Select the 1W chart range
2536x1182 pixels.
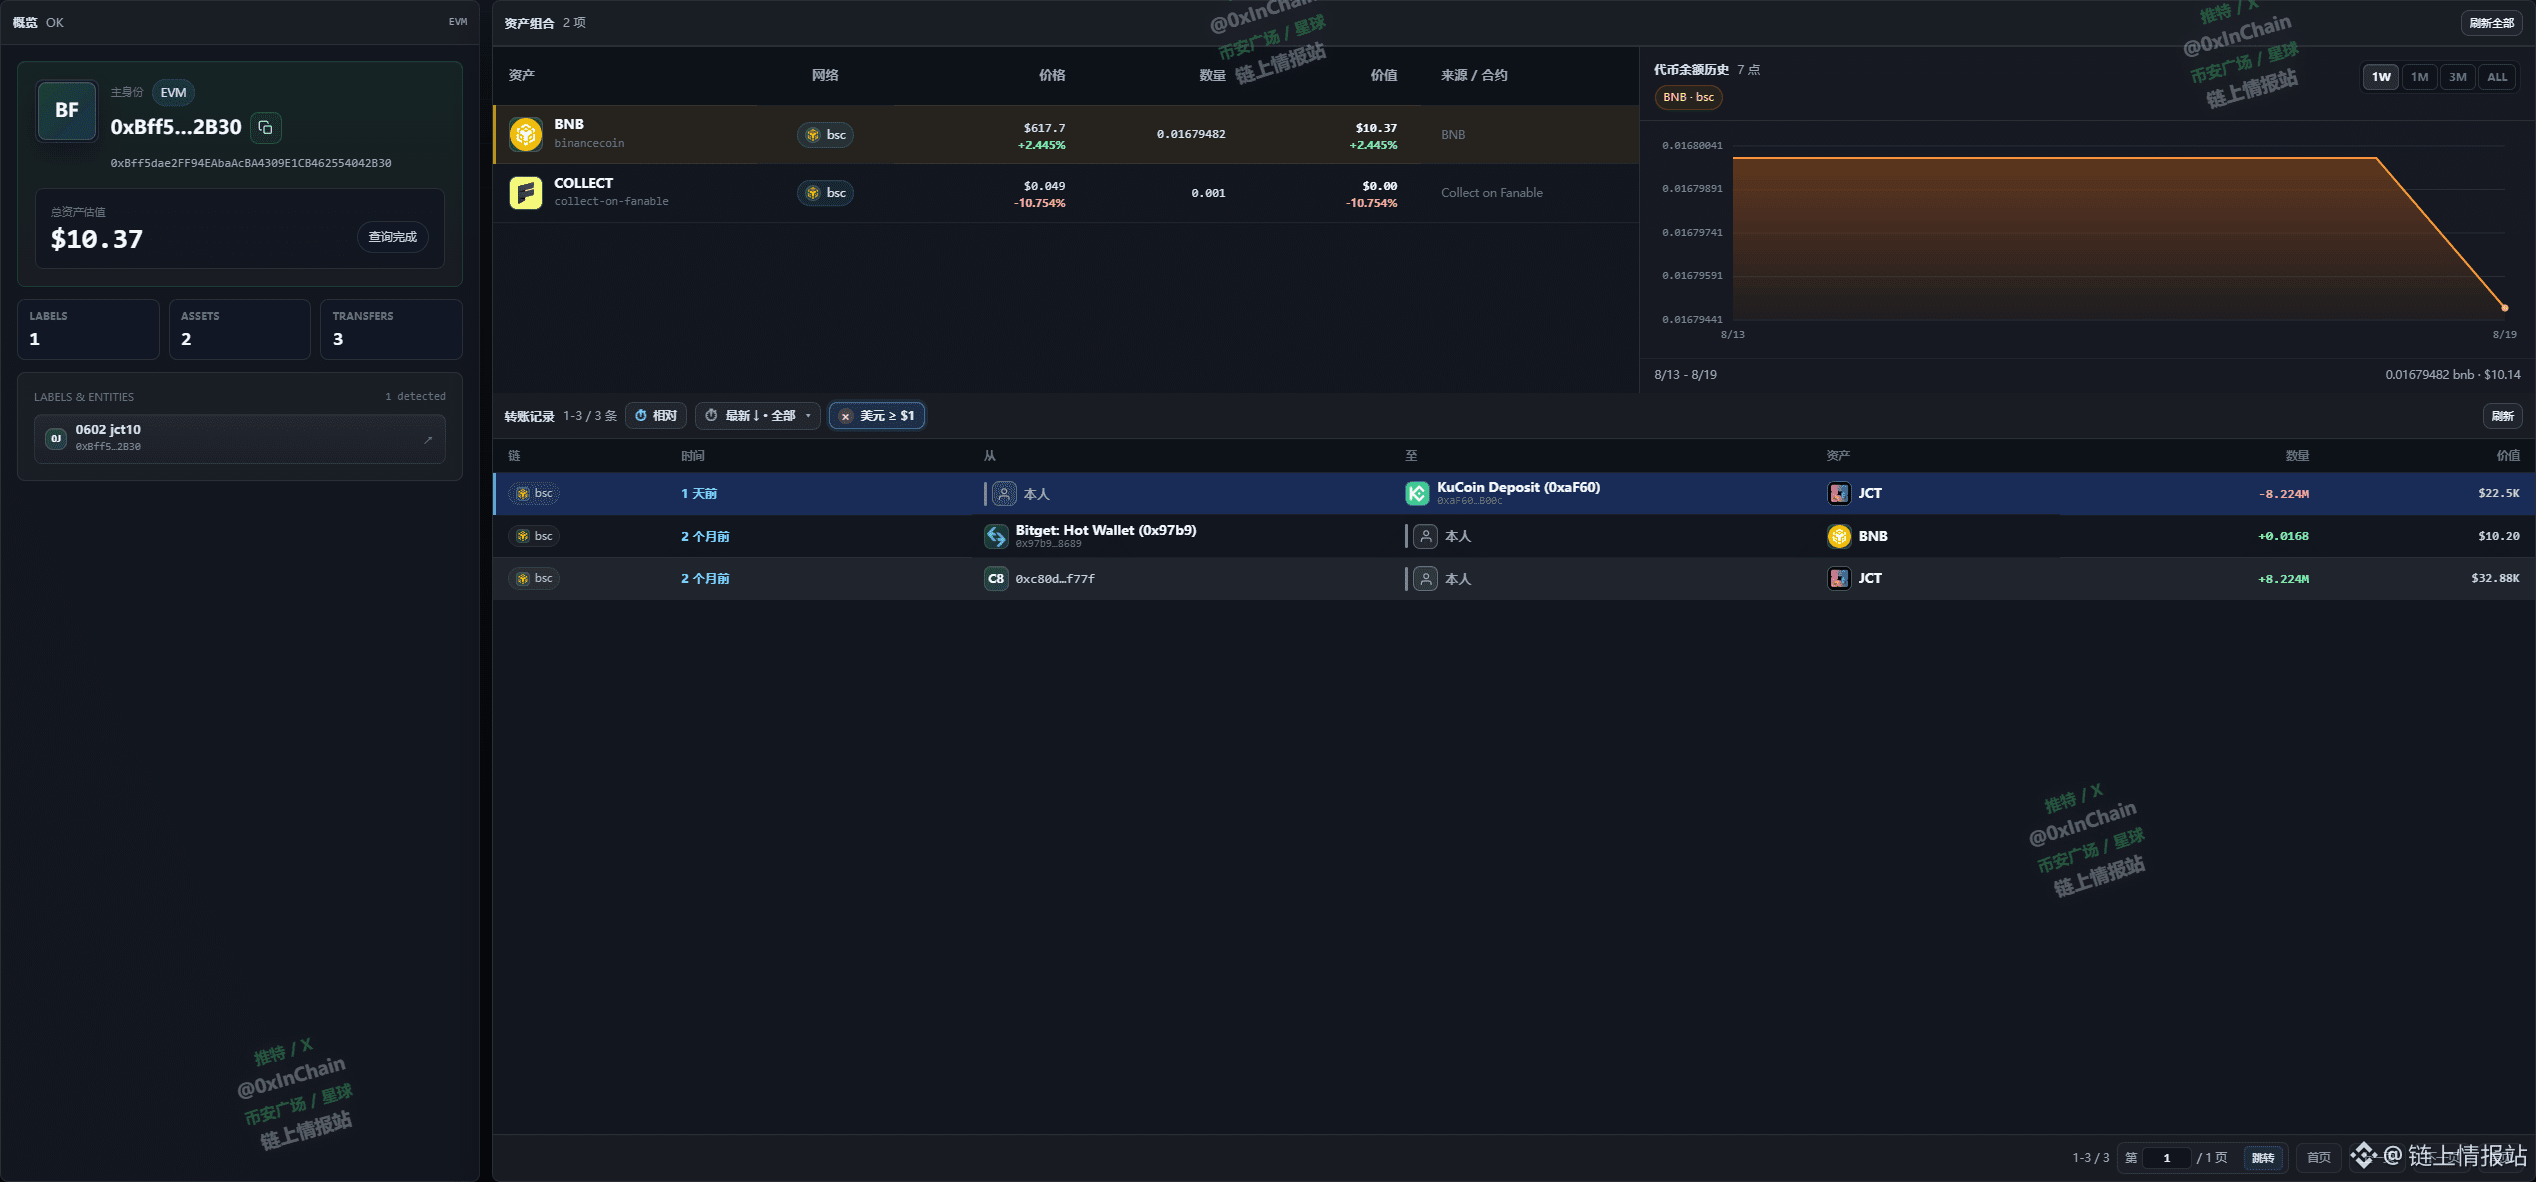[2381, 77]
